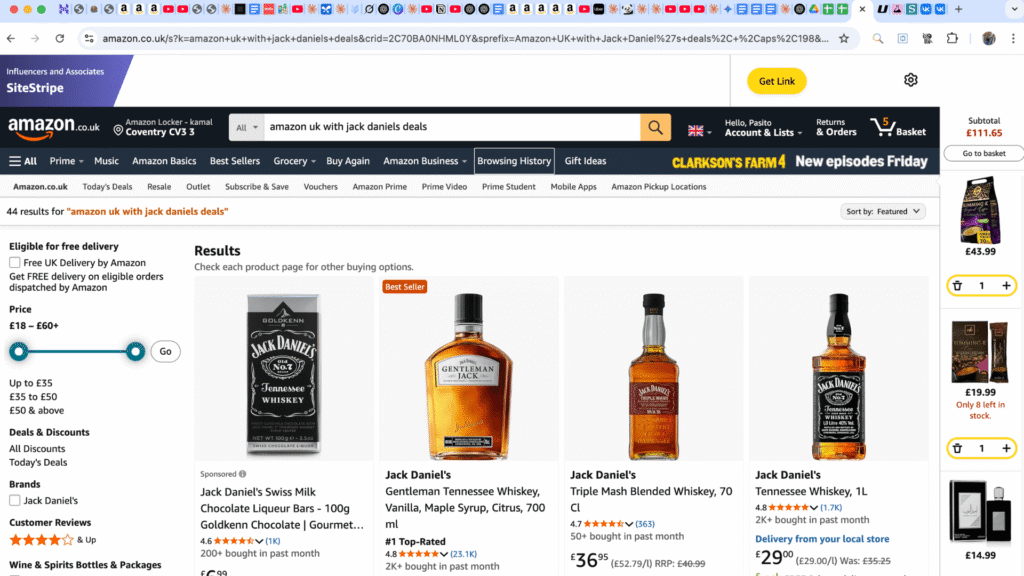Reload the page in the browser
Screen dimensions: 1024x576
(x=60, y=38)
